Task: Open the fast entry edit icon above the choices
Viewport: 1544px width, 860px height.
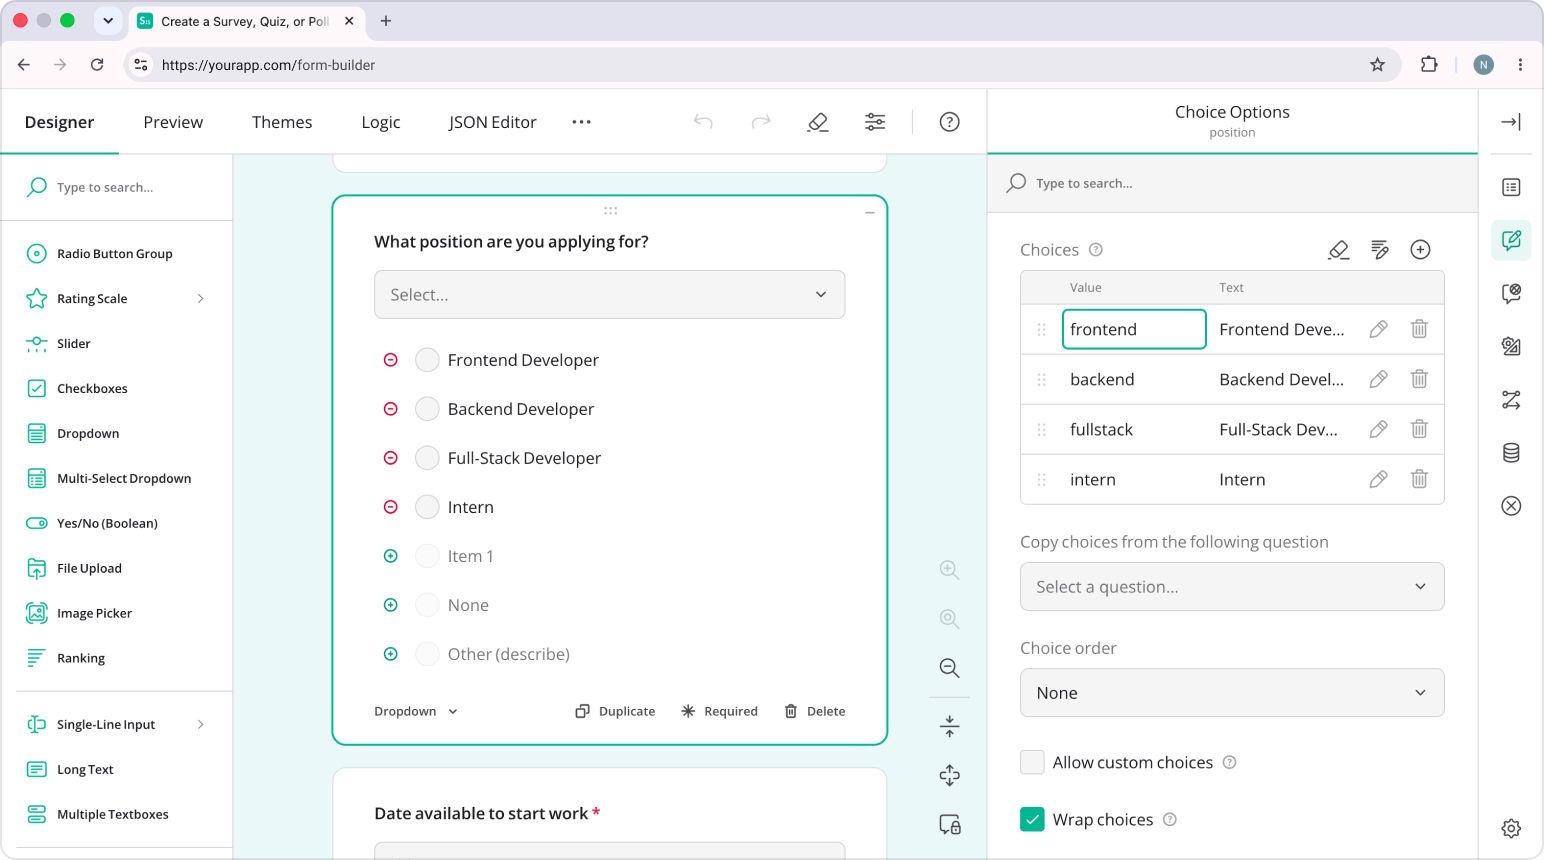Action: [1380, 250]
